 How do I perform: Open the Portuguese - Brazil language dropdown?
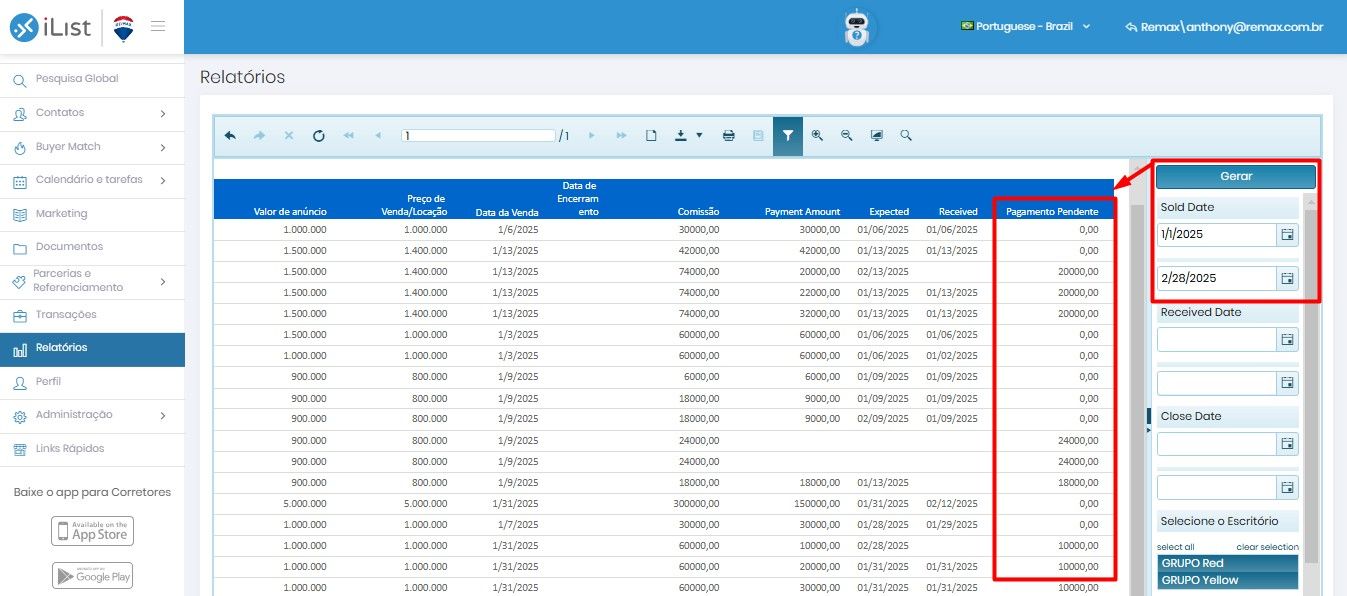[1025, 27]
